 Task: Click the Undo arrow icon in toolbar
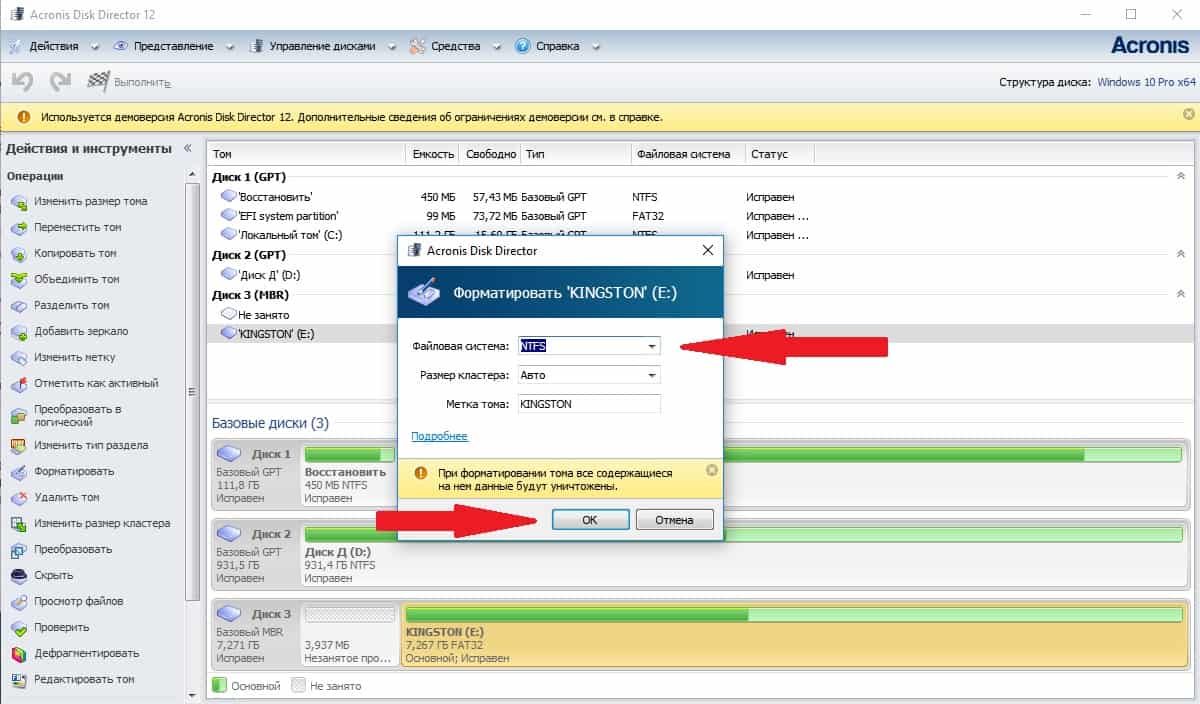click(x=22, y=81)
